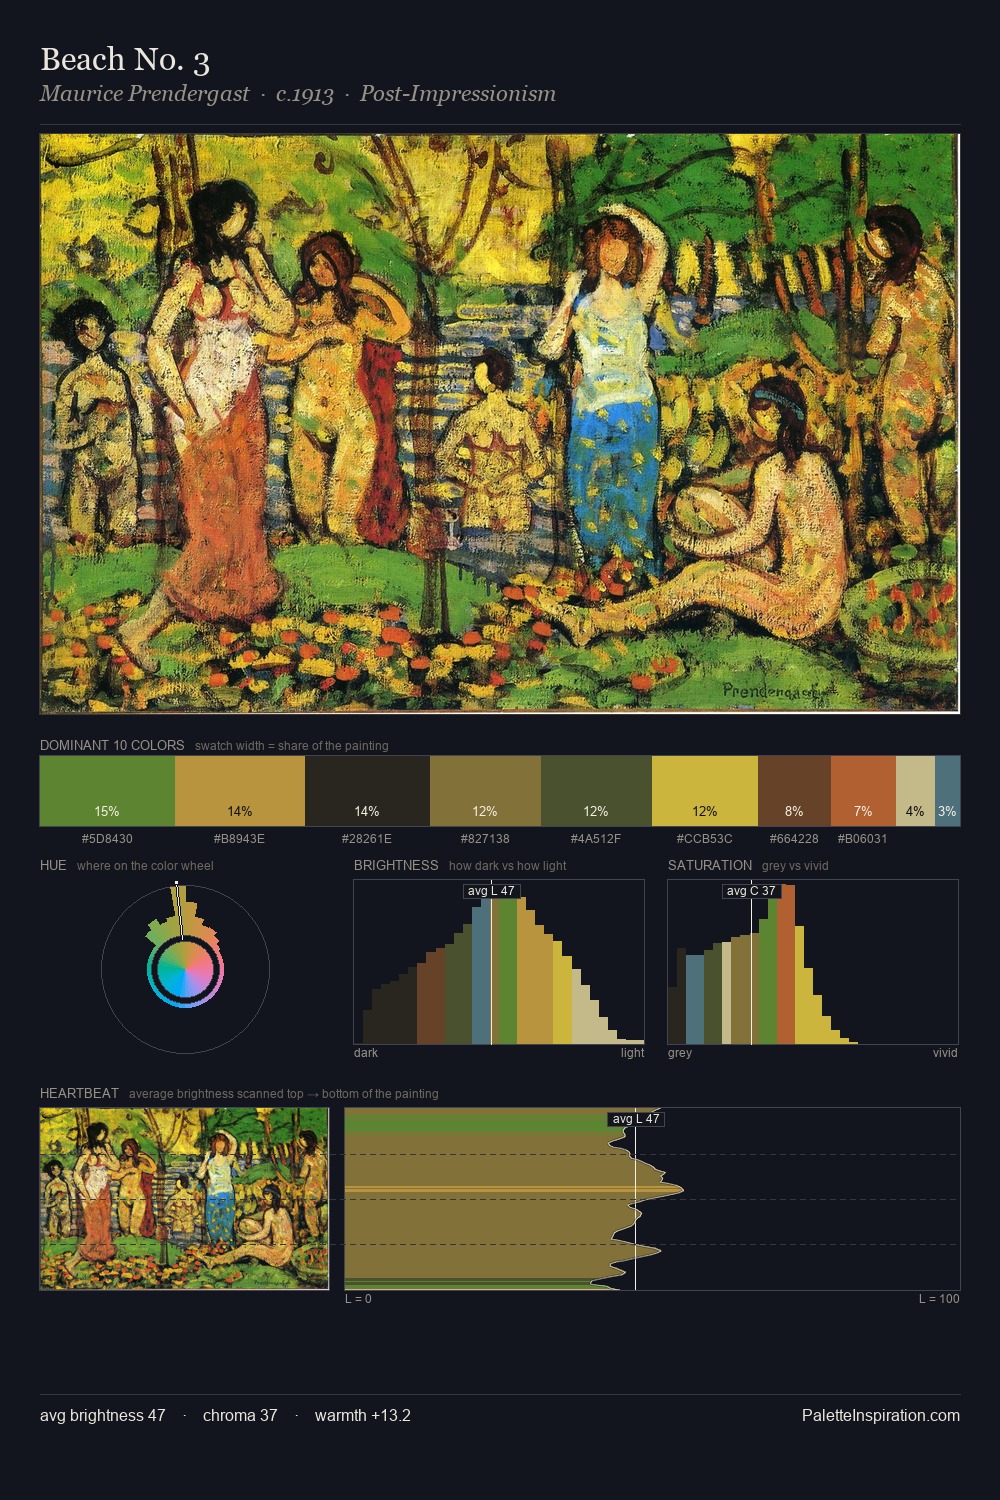Click "swatch width = share of the painting" caption
Viewport: 1000px width, 1500px height.
tap(292, 746)
